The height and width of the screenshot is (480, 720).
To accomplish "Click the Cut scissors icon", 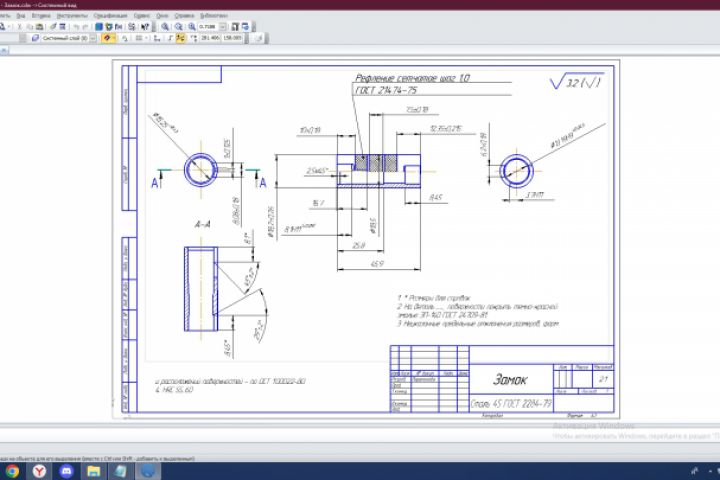I will point(20,27).
